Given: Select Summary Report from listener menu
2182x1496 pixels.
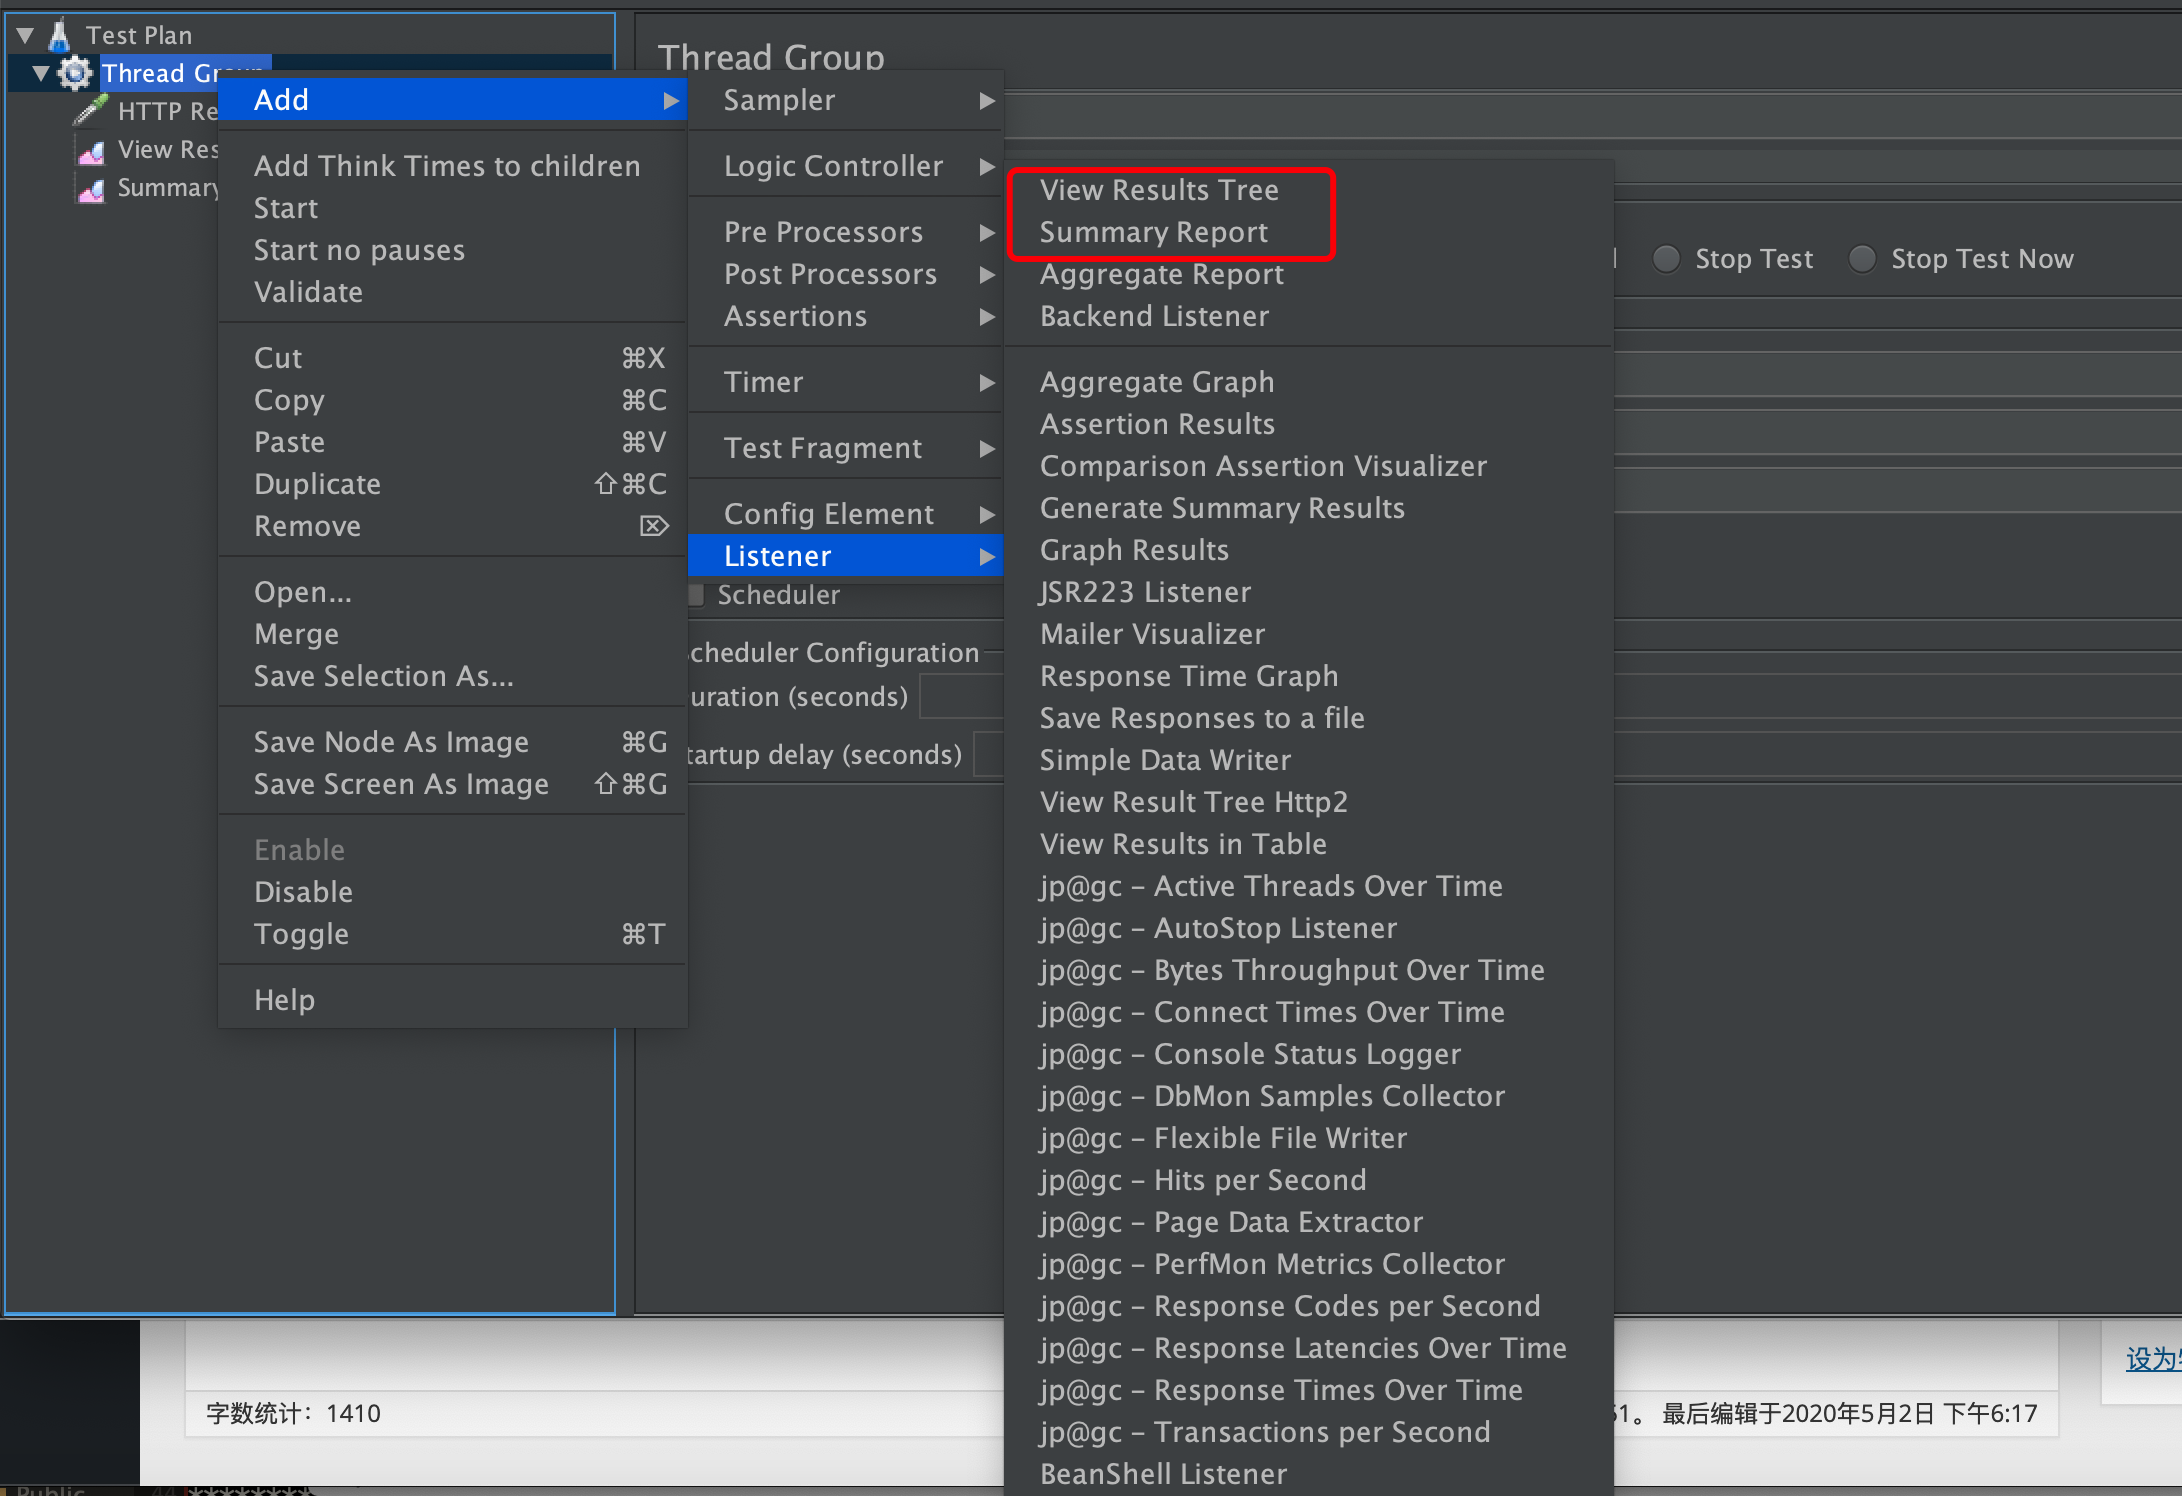Looking at the screenshot, I should 1153,232.
